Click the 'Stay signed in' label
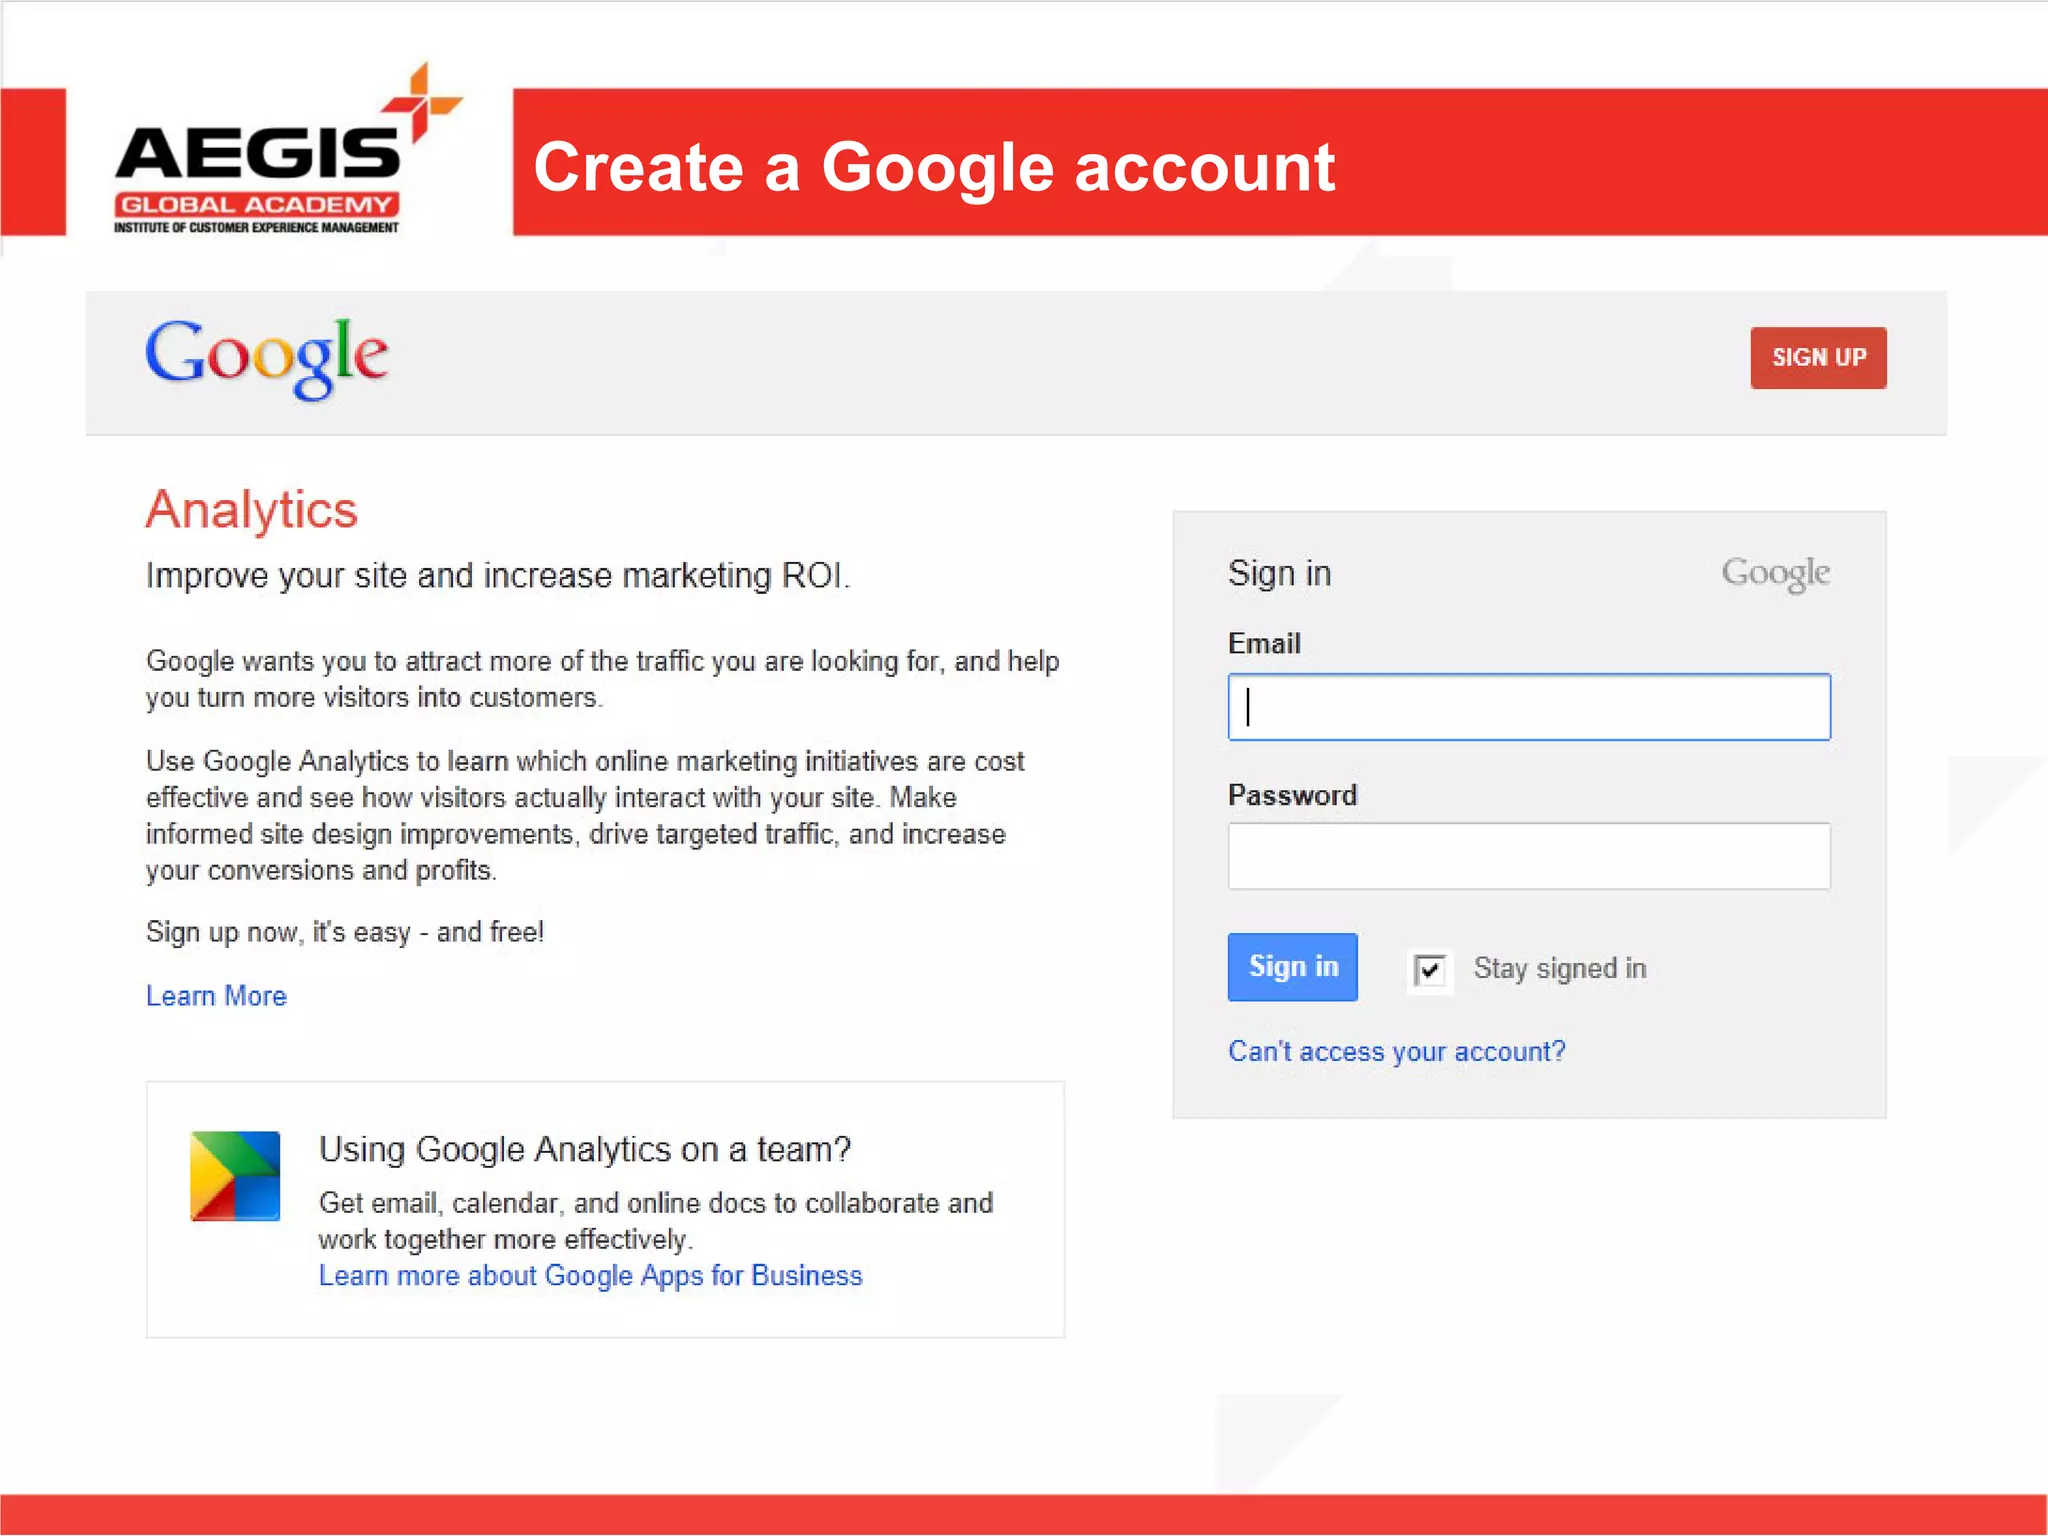 point(1560,969)
